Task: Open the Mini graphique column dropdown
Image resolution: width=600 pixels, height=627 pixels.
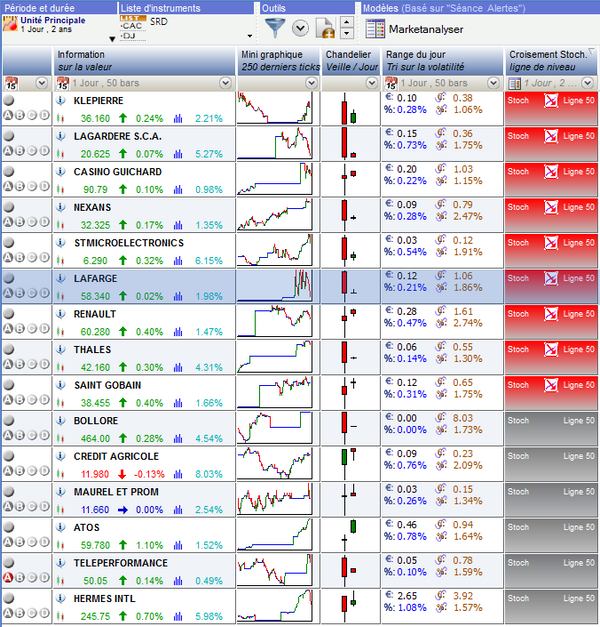Action: click(x=311, y=83)
